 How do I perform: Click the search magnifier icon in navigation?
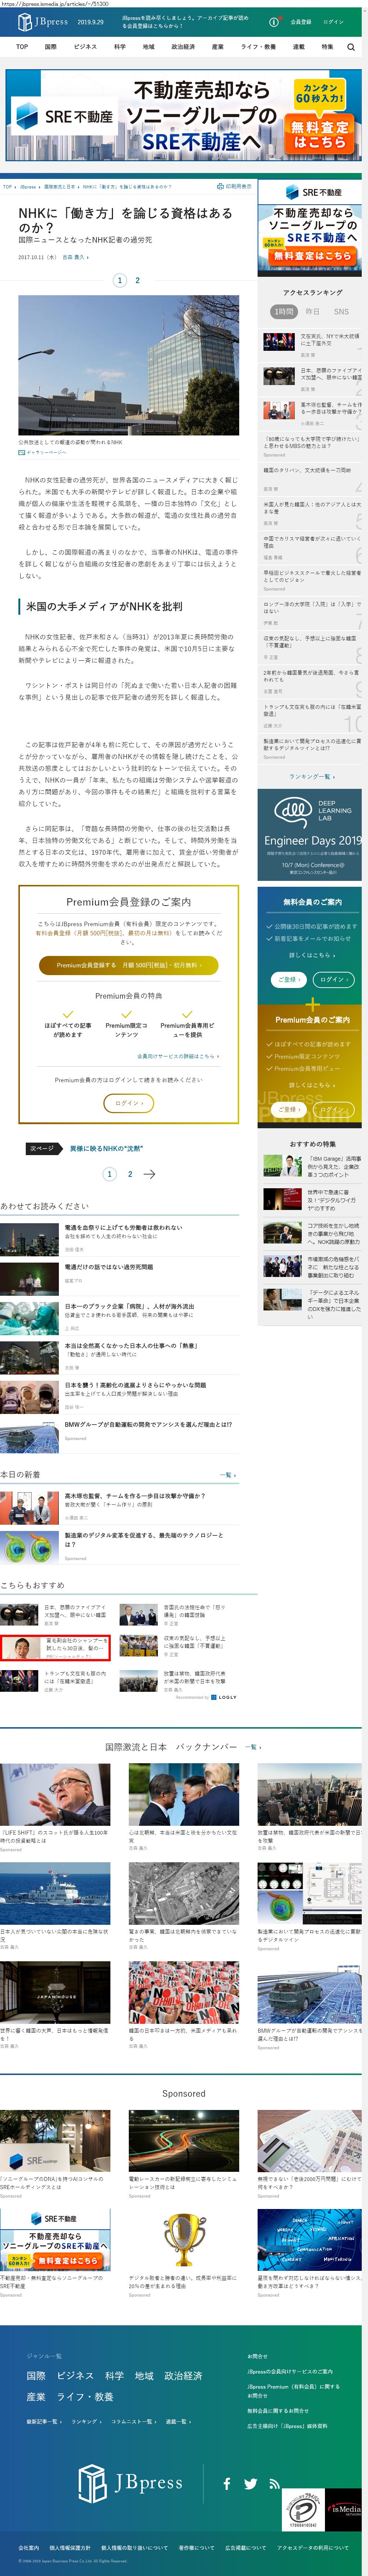[351, 47]
